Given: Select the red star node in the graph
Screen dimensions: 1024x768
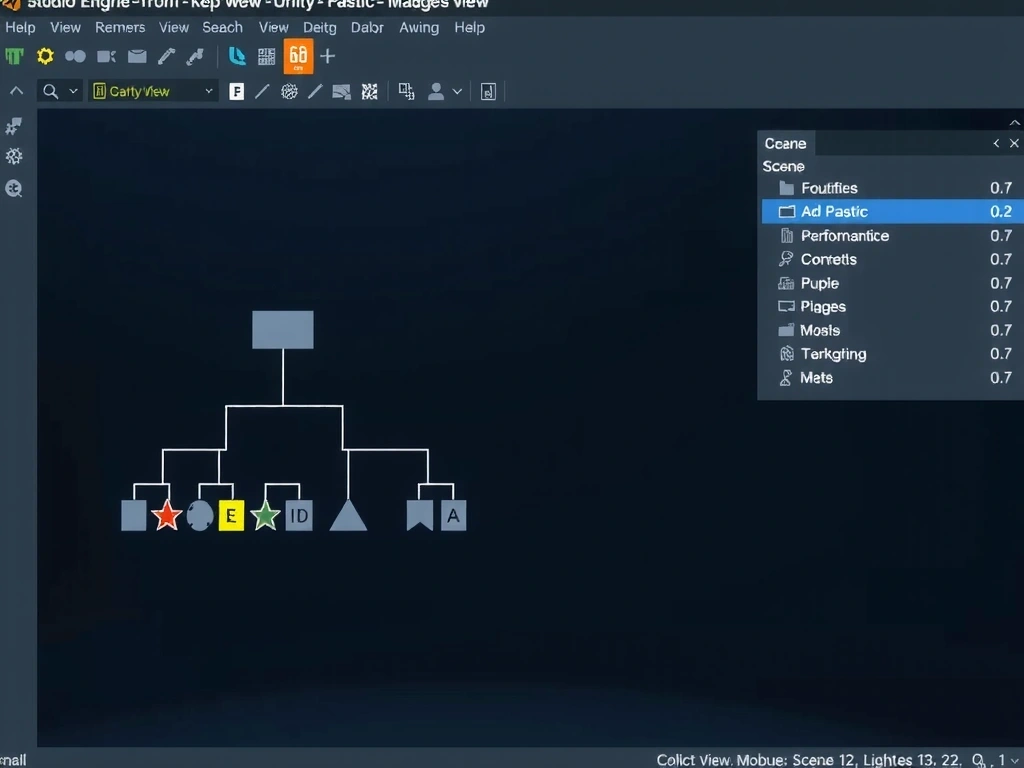Looking at the screenshot, I should tap(166, 515).
